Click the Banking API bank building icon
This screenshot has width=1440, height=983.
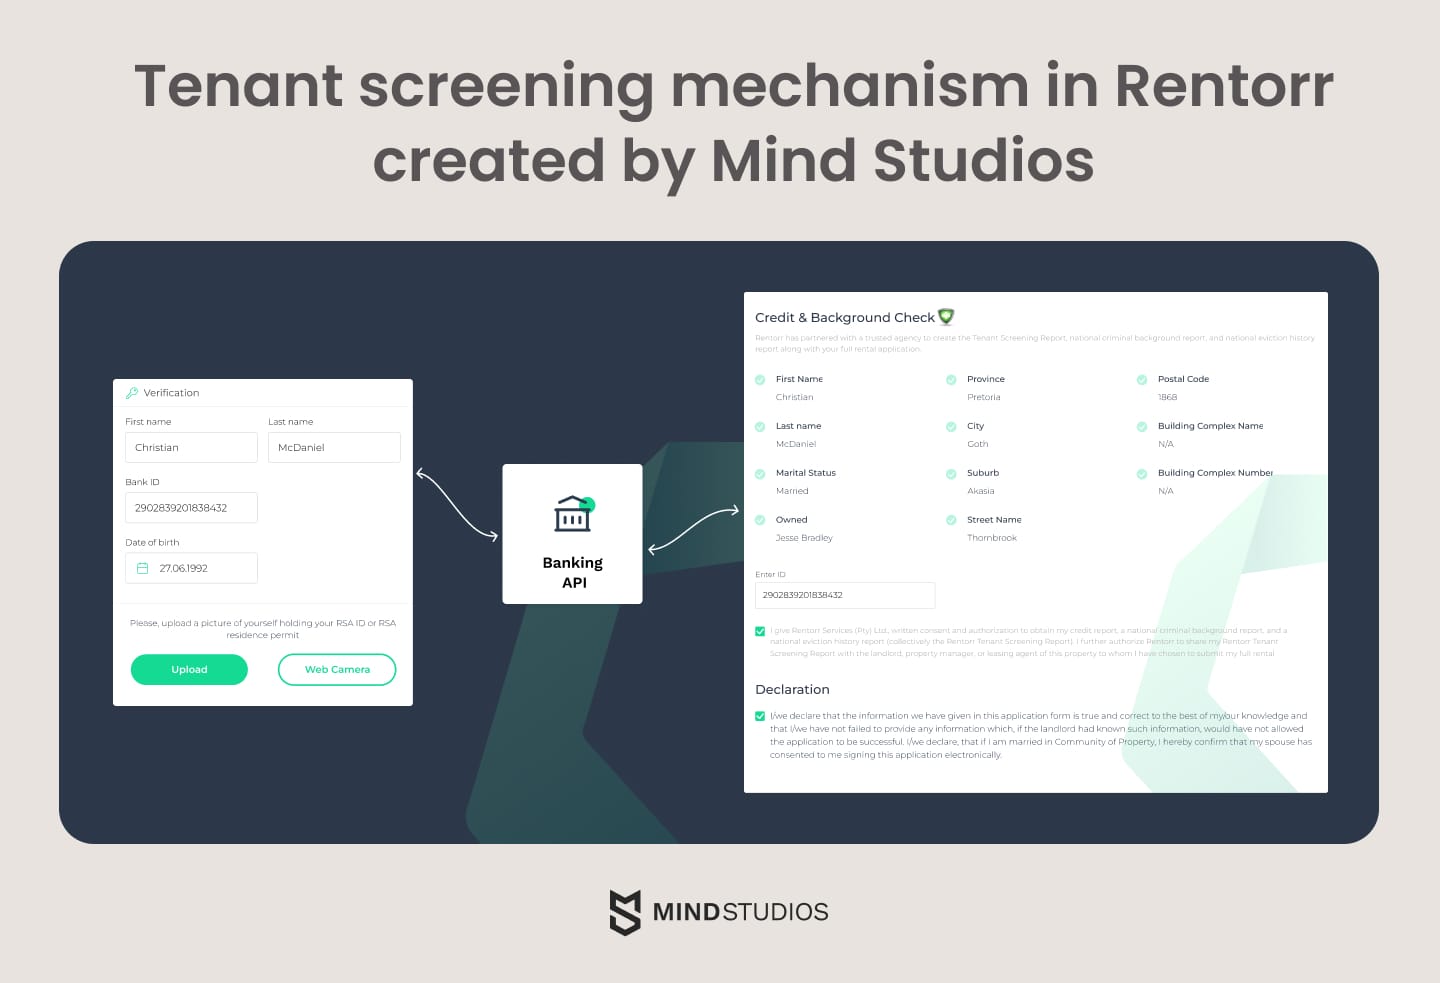[x=573, y=514]
